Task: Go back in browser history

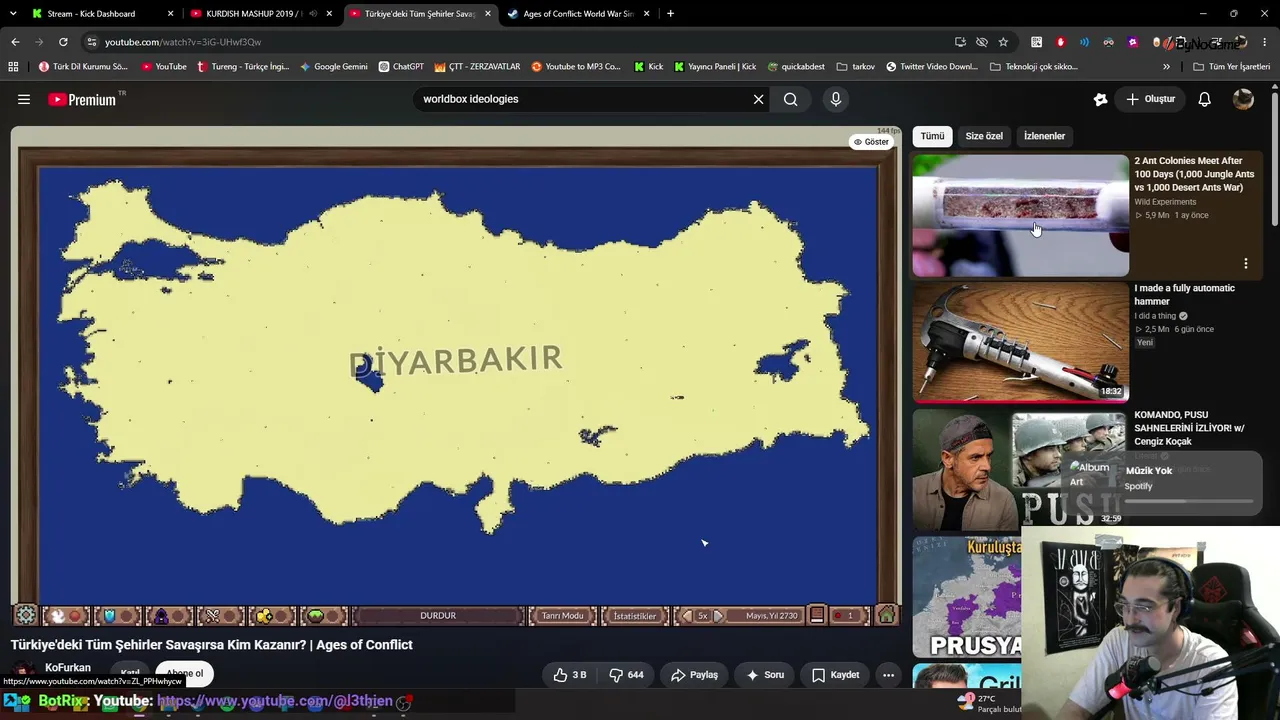Action: click(15, 42)
